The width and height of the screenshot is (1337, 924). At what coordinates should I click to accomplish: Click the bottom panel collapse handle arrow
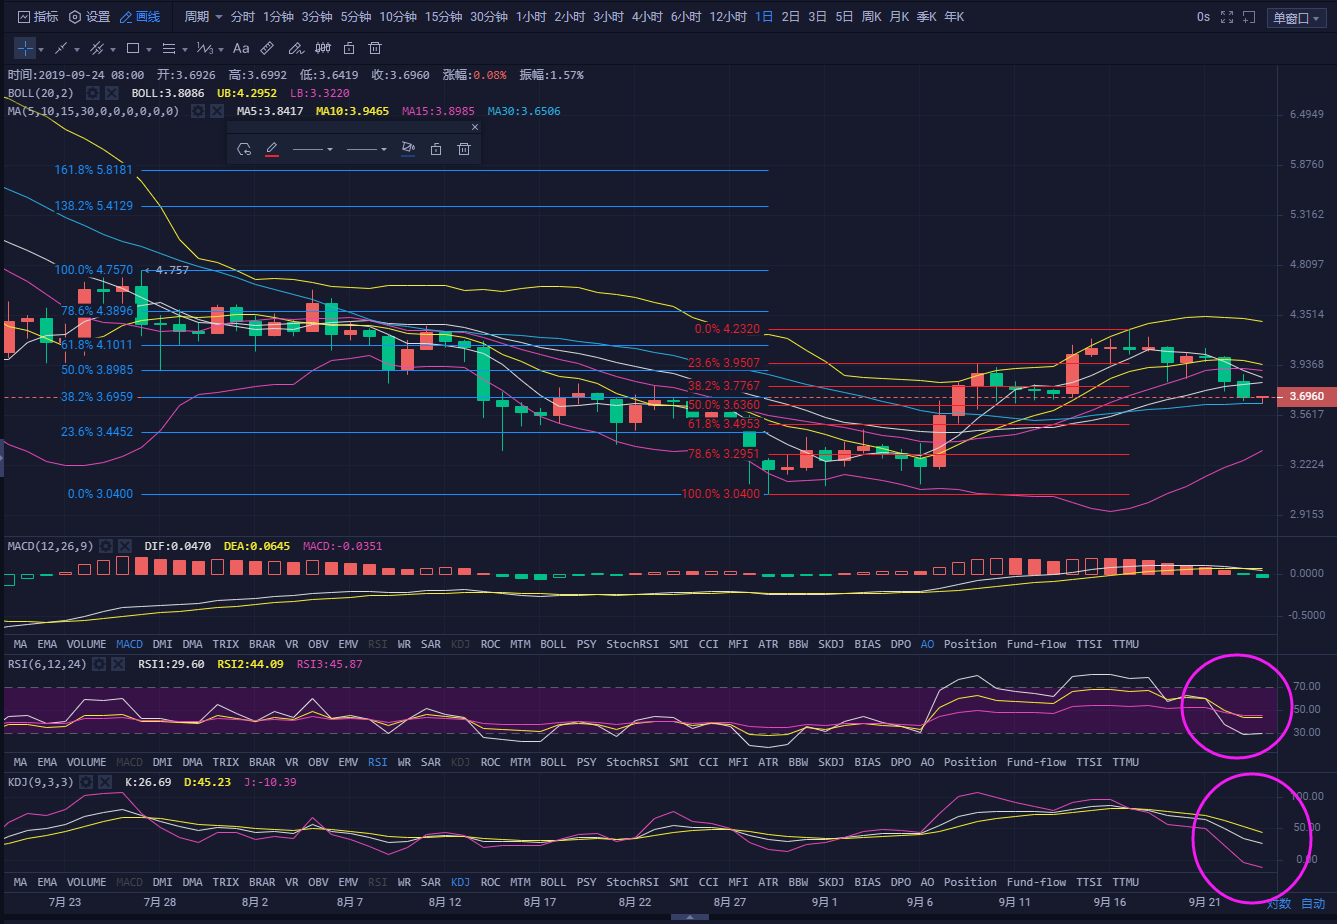pos(689,917)
